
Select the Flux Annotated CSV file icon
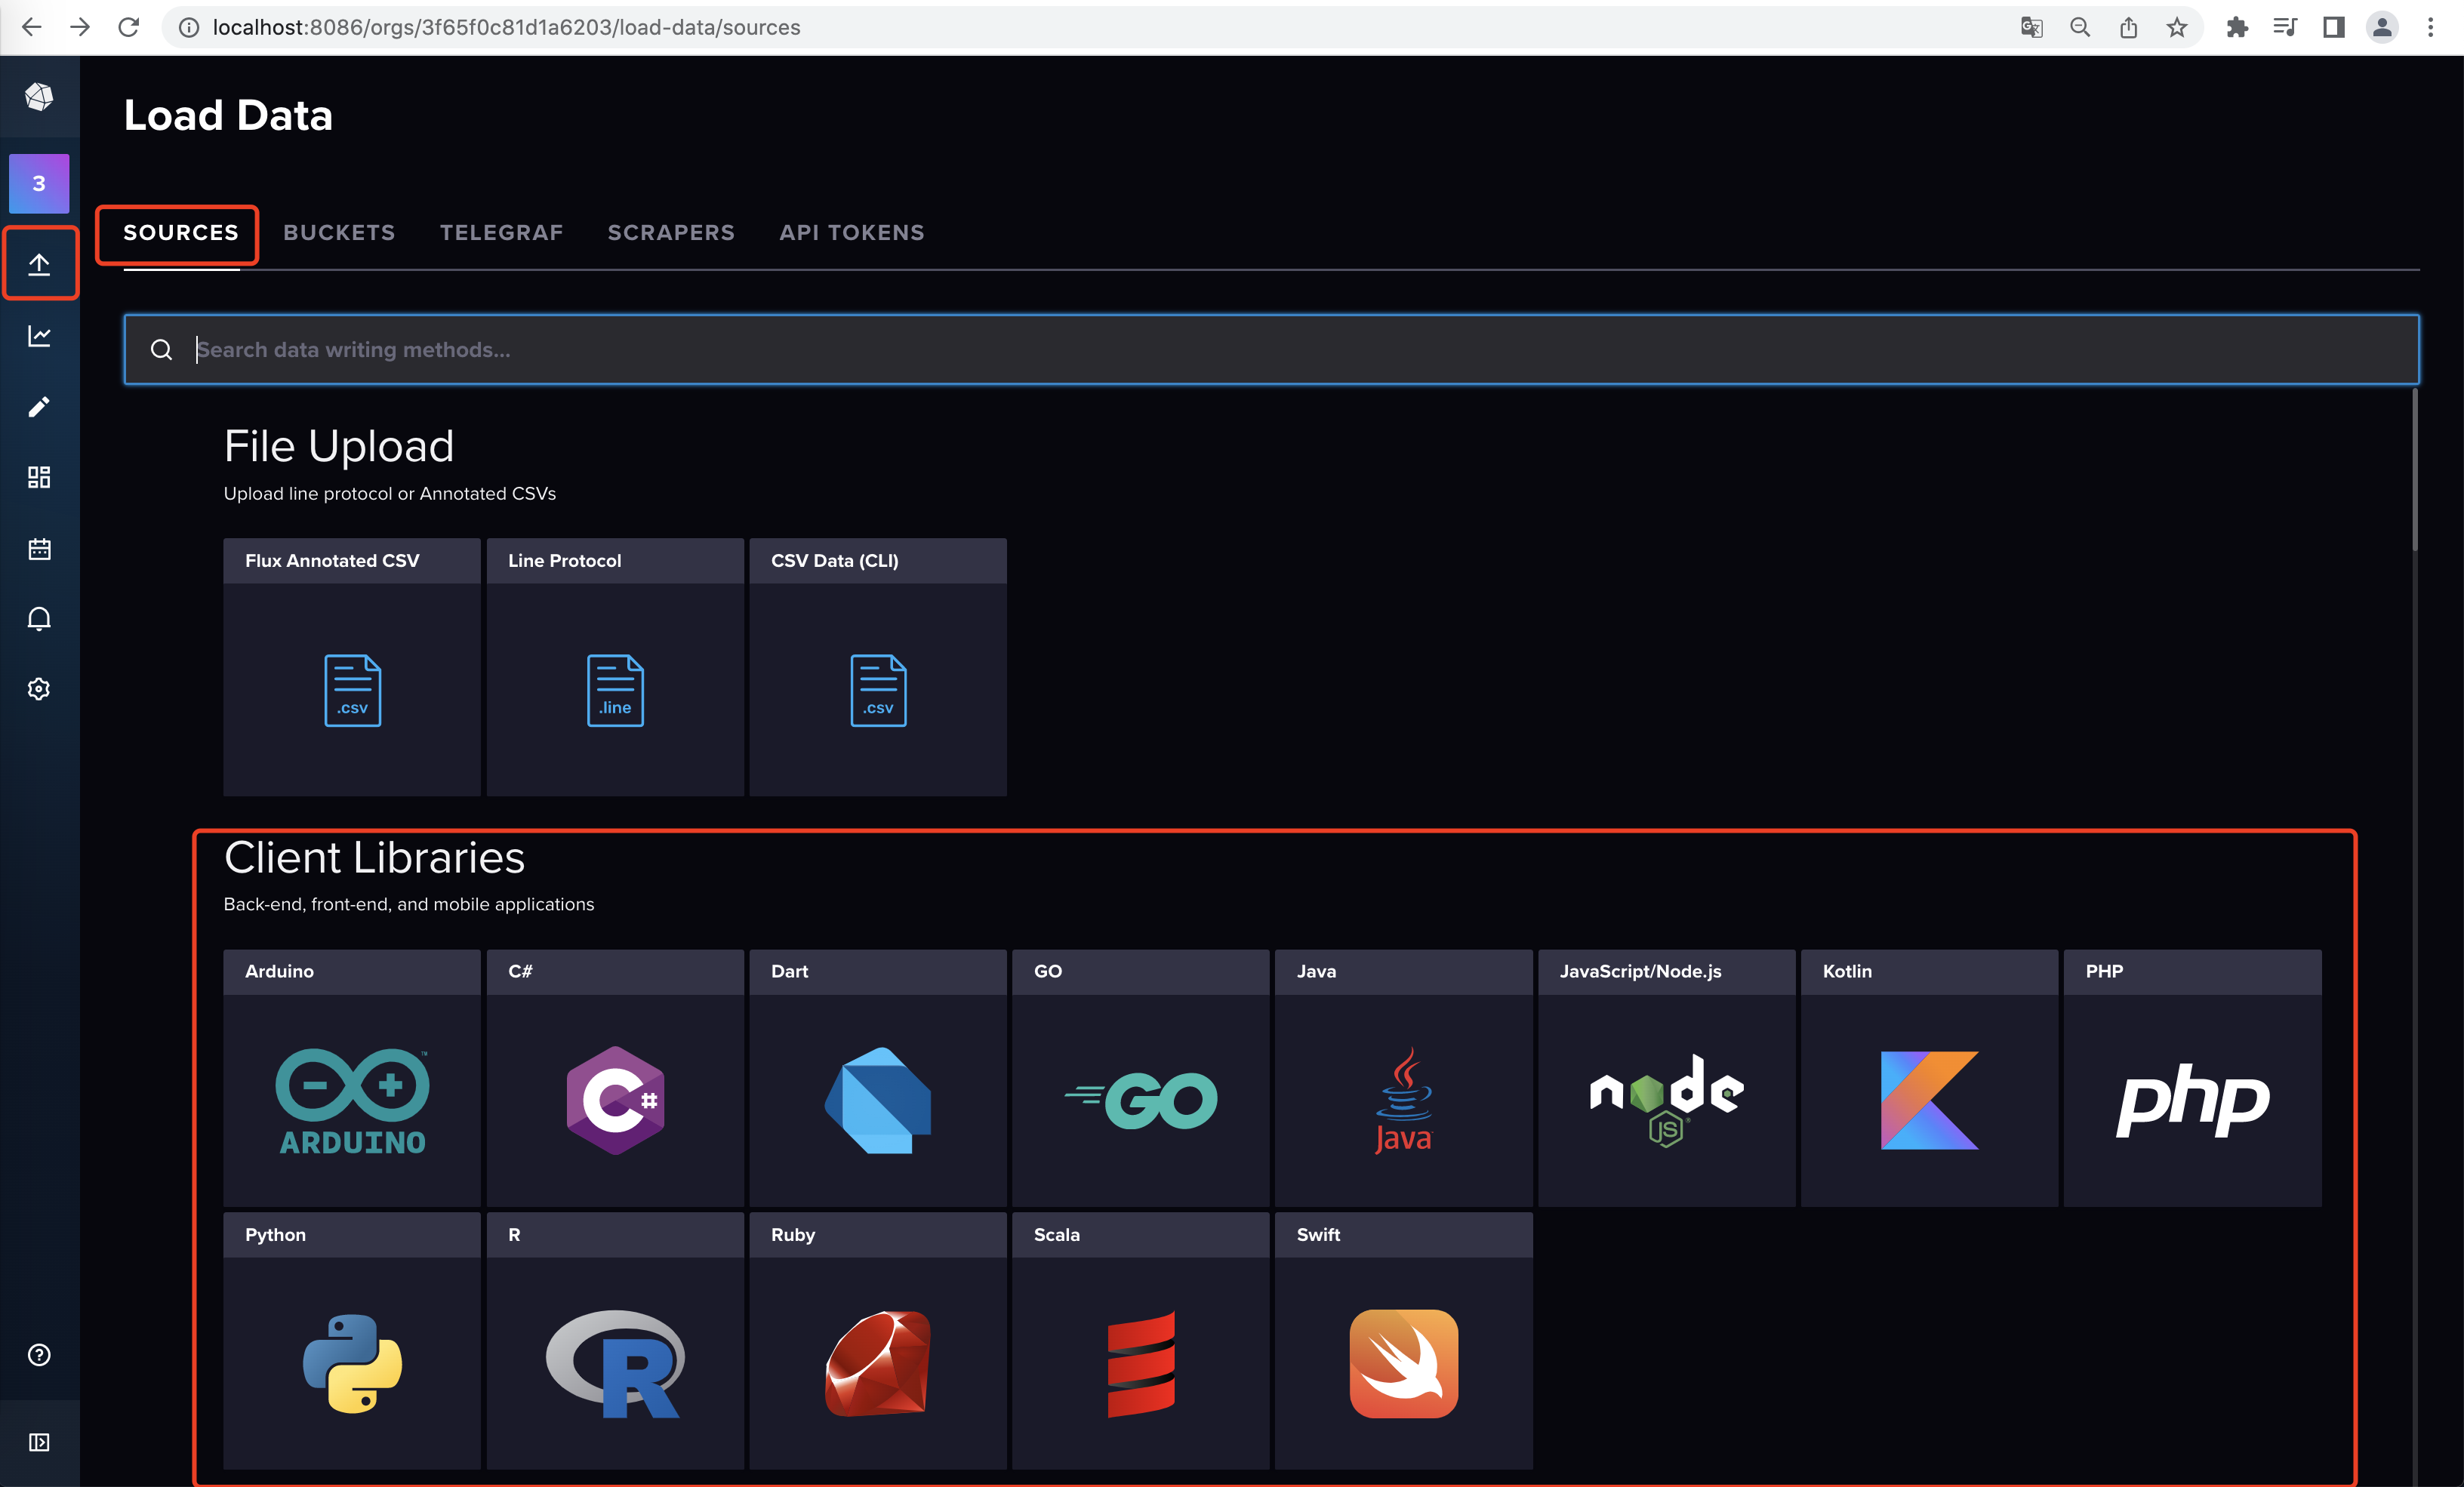click(x=352, y=690)
